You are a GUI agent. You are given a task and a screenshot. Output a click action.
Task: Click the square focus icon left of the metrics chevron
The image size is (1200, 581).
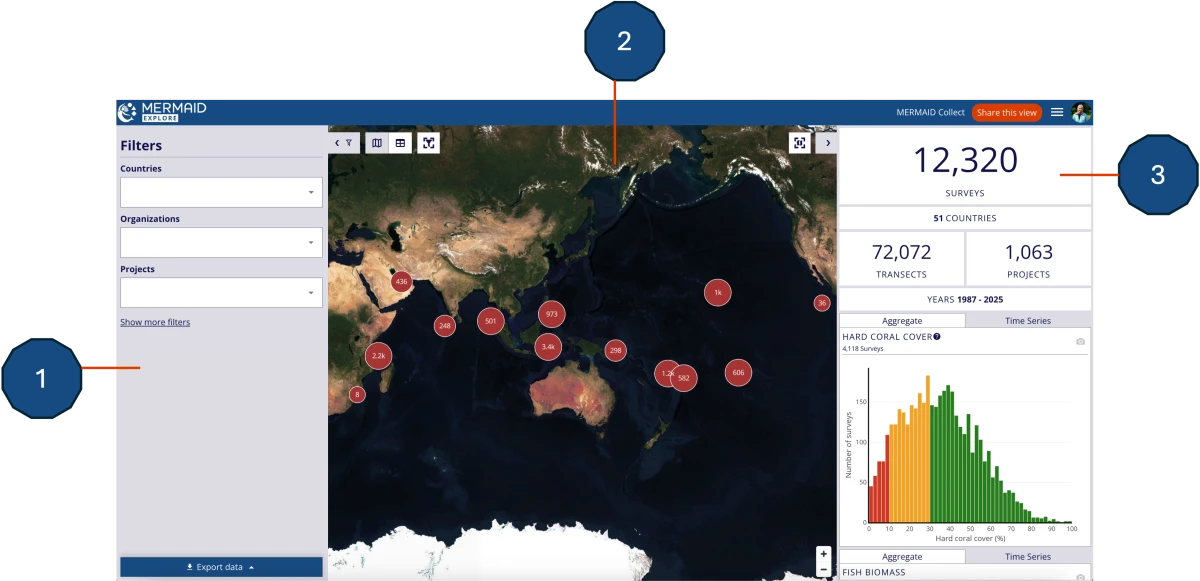pos(800,143)
